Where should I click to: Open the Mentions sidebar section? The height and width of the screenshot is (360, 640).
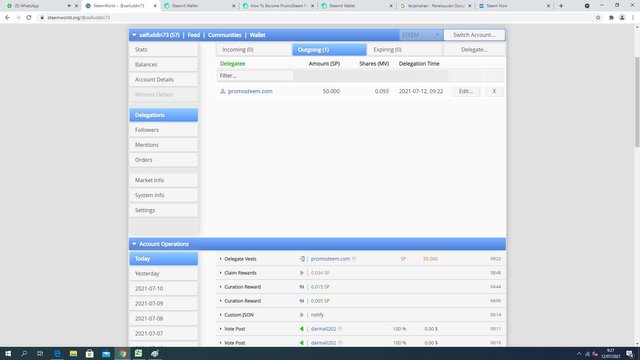[x=164, y=145]
